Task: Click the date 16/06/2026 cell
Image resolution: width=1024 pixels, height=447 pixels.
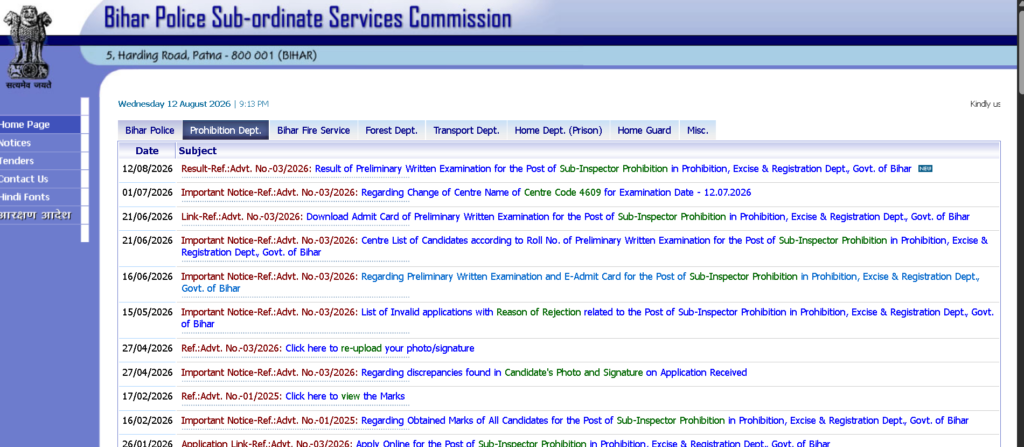Action: pos(147,276)
